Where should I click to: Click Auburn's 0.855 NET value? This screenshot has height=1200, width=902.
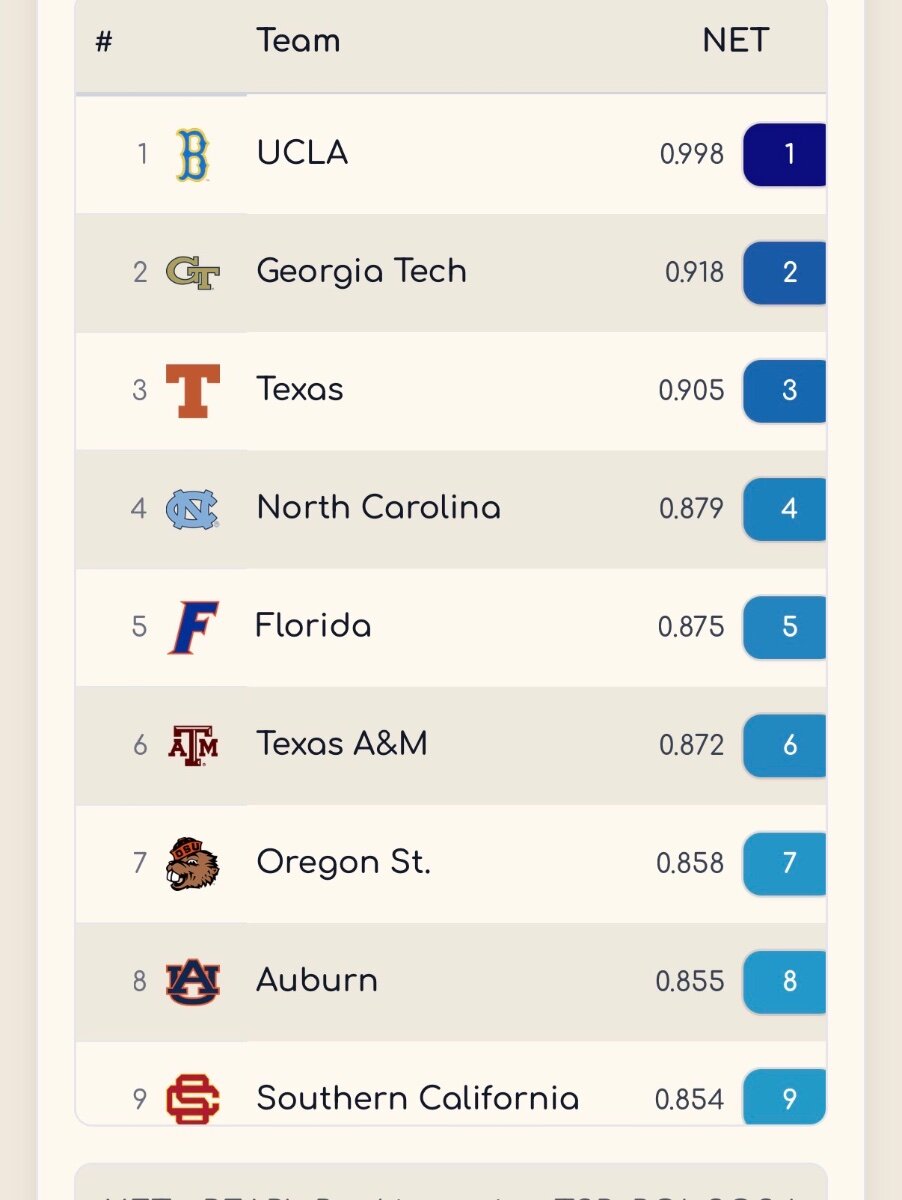point(690,981)
